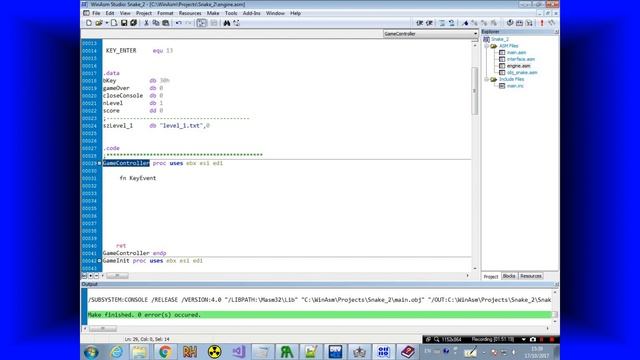
Task: Click the Cut scissors icon
Action: (x=146, y=23)
